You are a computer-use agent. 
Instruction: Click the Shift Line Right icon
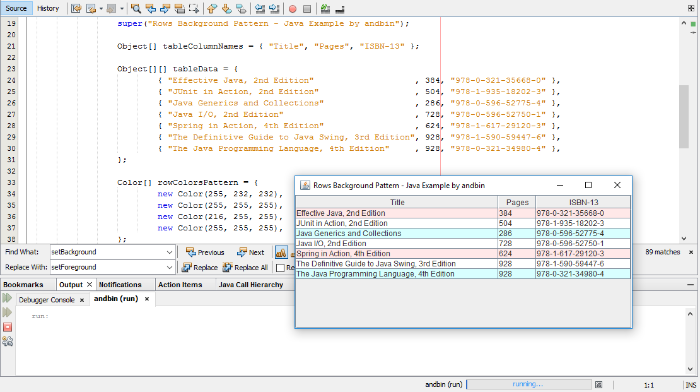[x=274, y=8]
